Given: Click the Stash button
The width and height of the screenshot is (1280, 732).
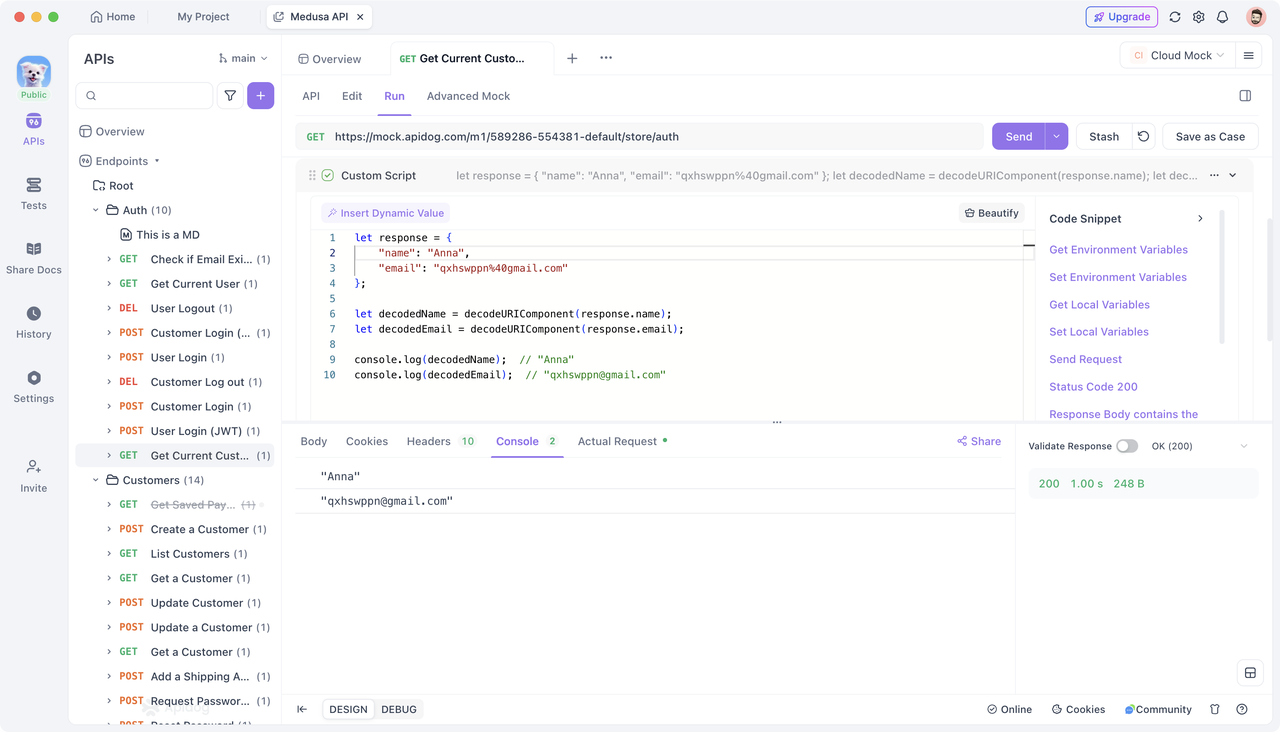Looking at the screenshot, I should coord(1104,136).
